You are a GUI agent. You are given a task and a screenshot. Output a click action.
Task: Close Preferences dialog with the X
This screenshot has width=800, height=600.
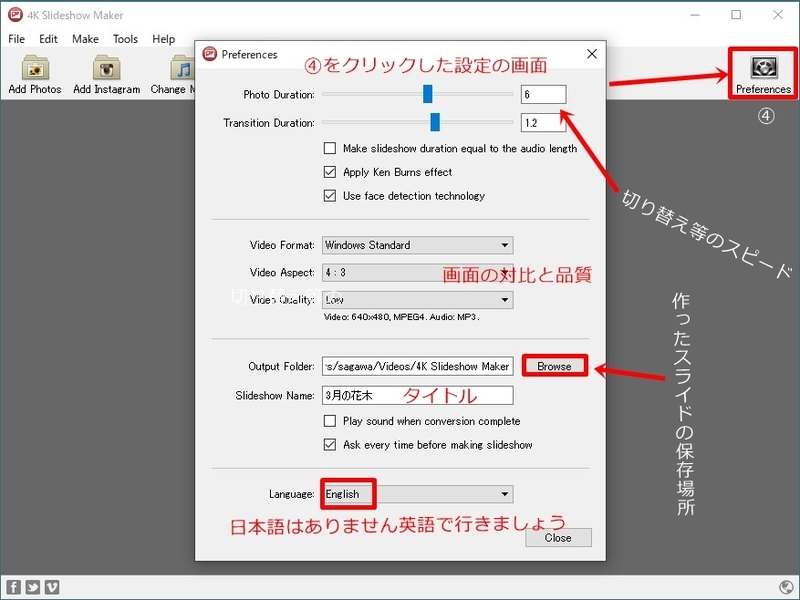coord(591,54)
